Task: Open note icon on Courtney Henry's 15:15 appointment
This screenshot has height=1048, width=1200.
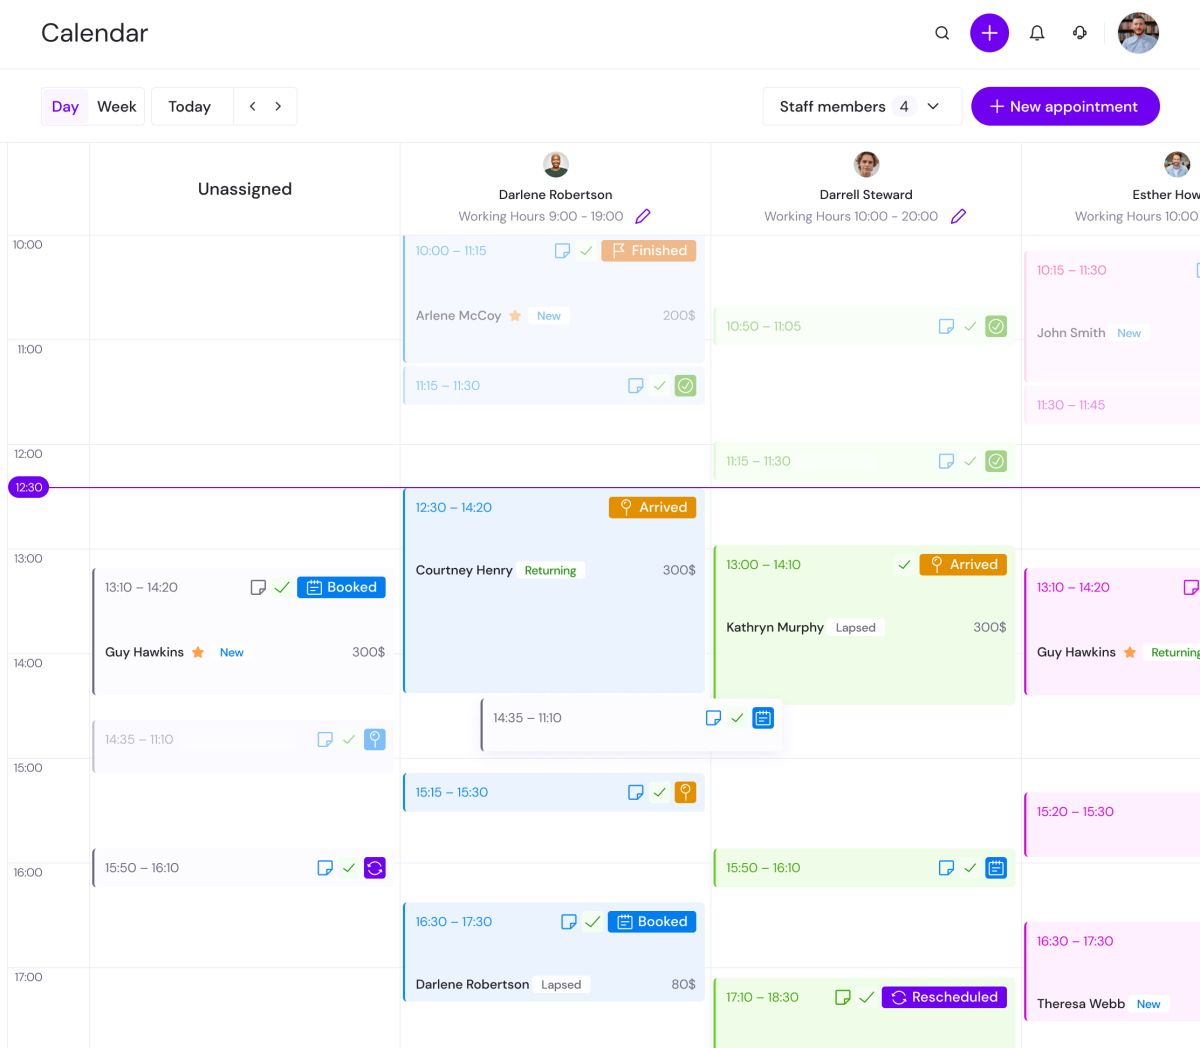Action: [x=635, y=792]
